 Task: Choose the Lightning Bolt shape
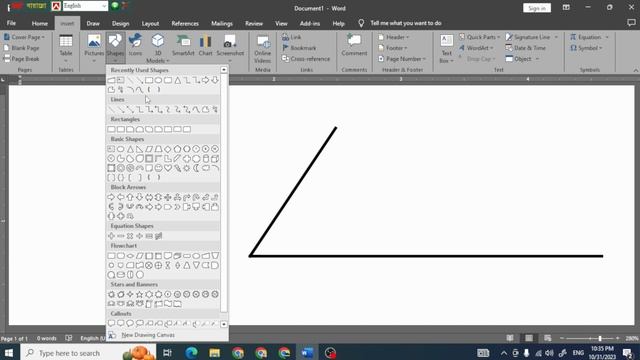(x=178, y=168)
